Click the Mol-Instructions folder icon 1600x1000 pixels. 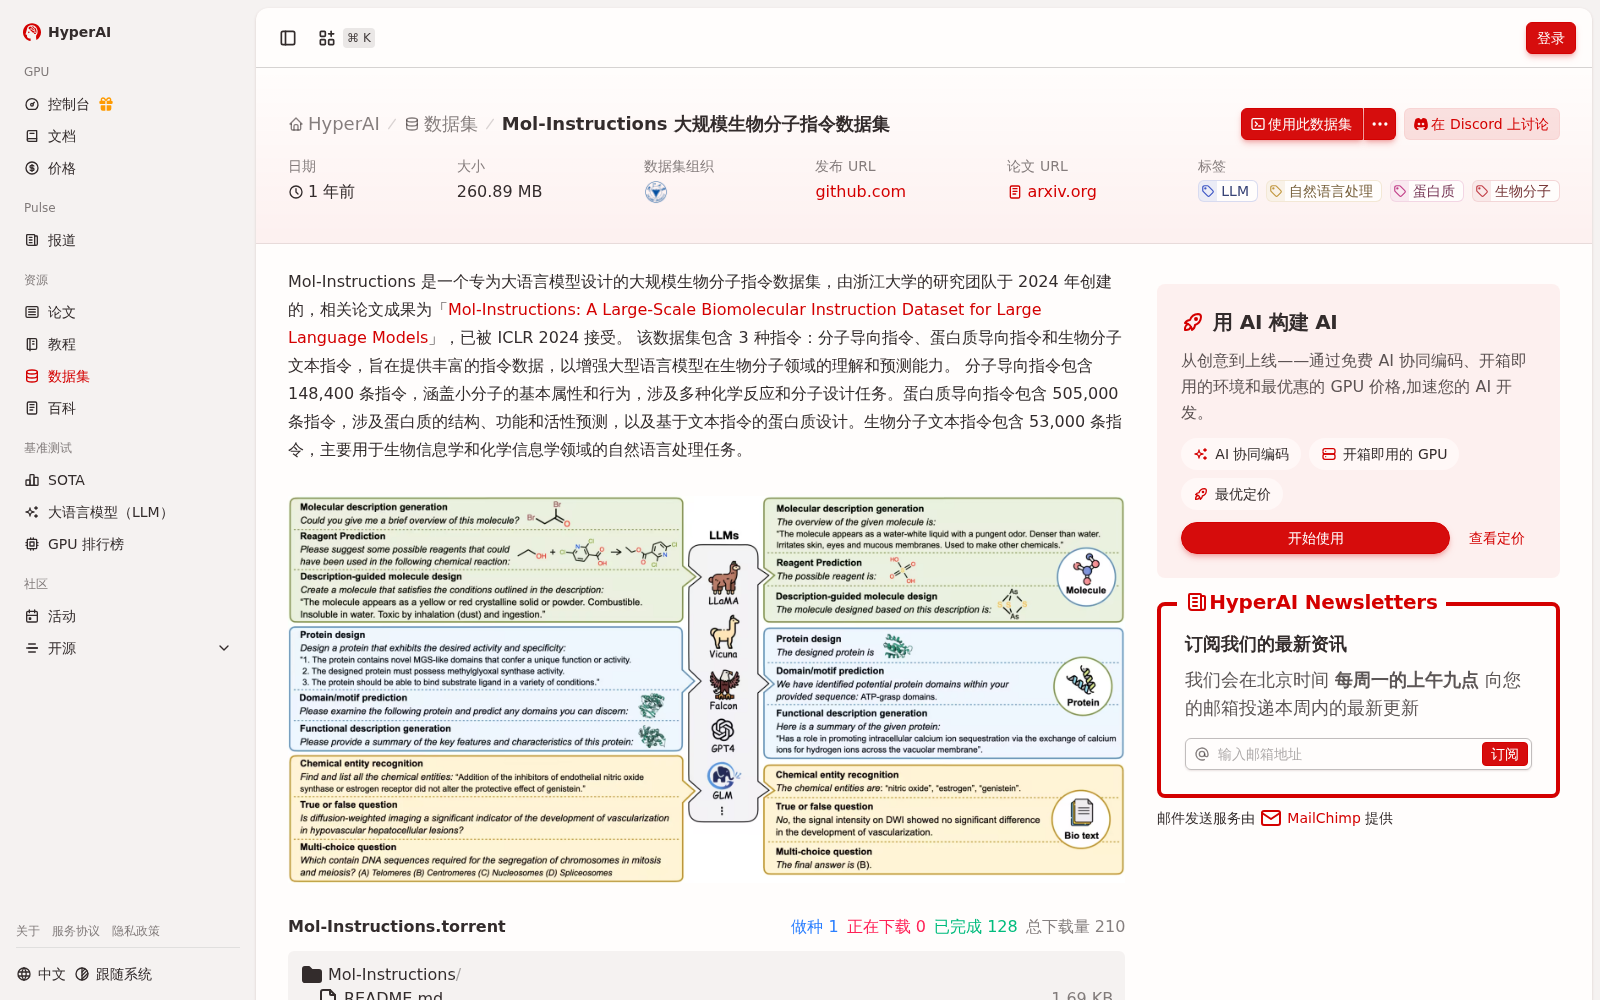[x=312, y=974]
